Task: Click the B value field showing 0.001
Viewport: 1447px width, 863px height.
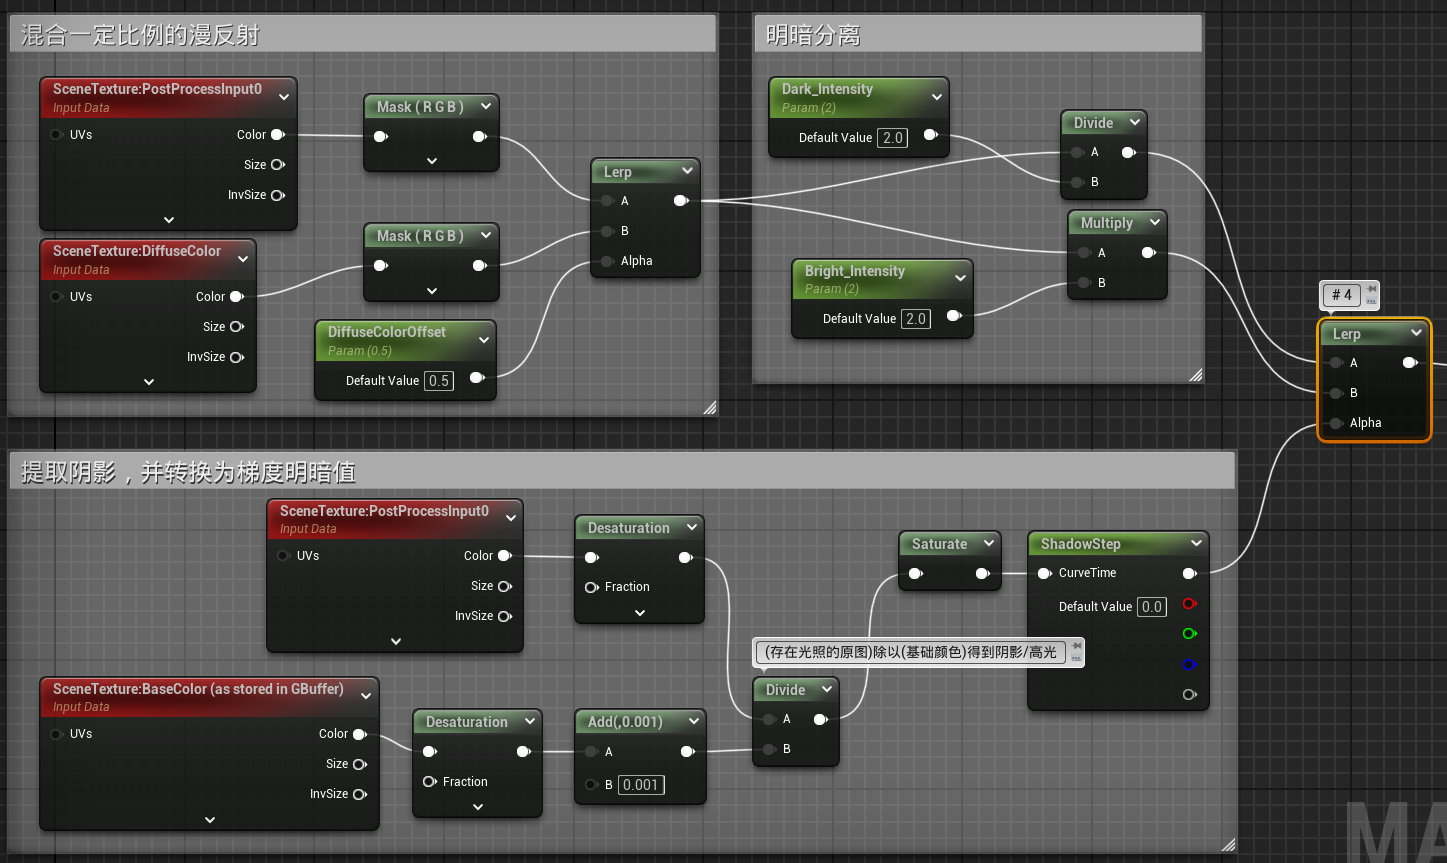Action: coord(641,785)
